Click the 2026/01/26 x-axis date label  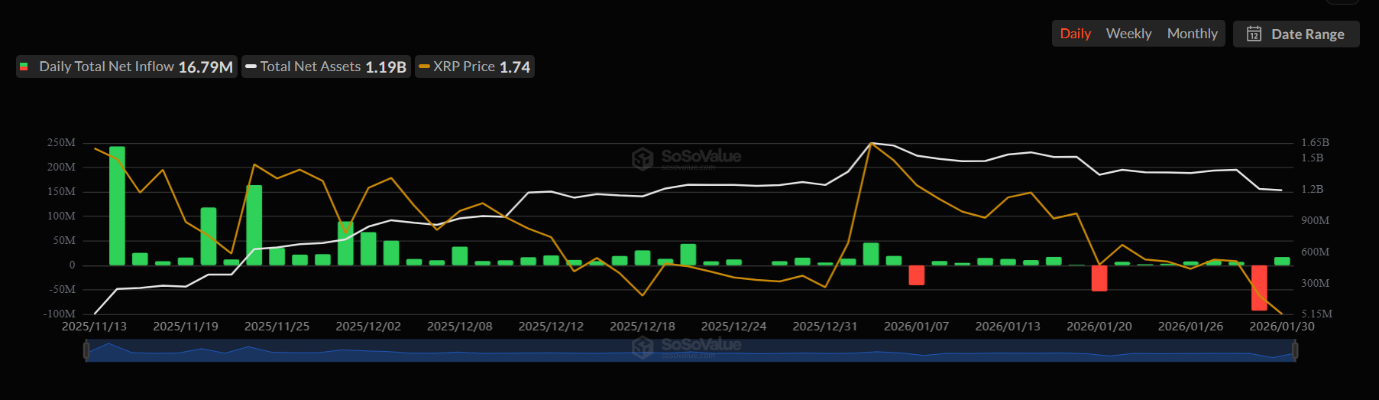(1191, 326)
